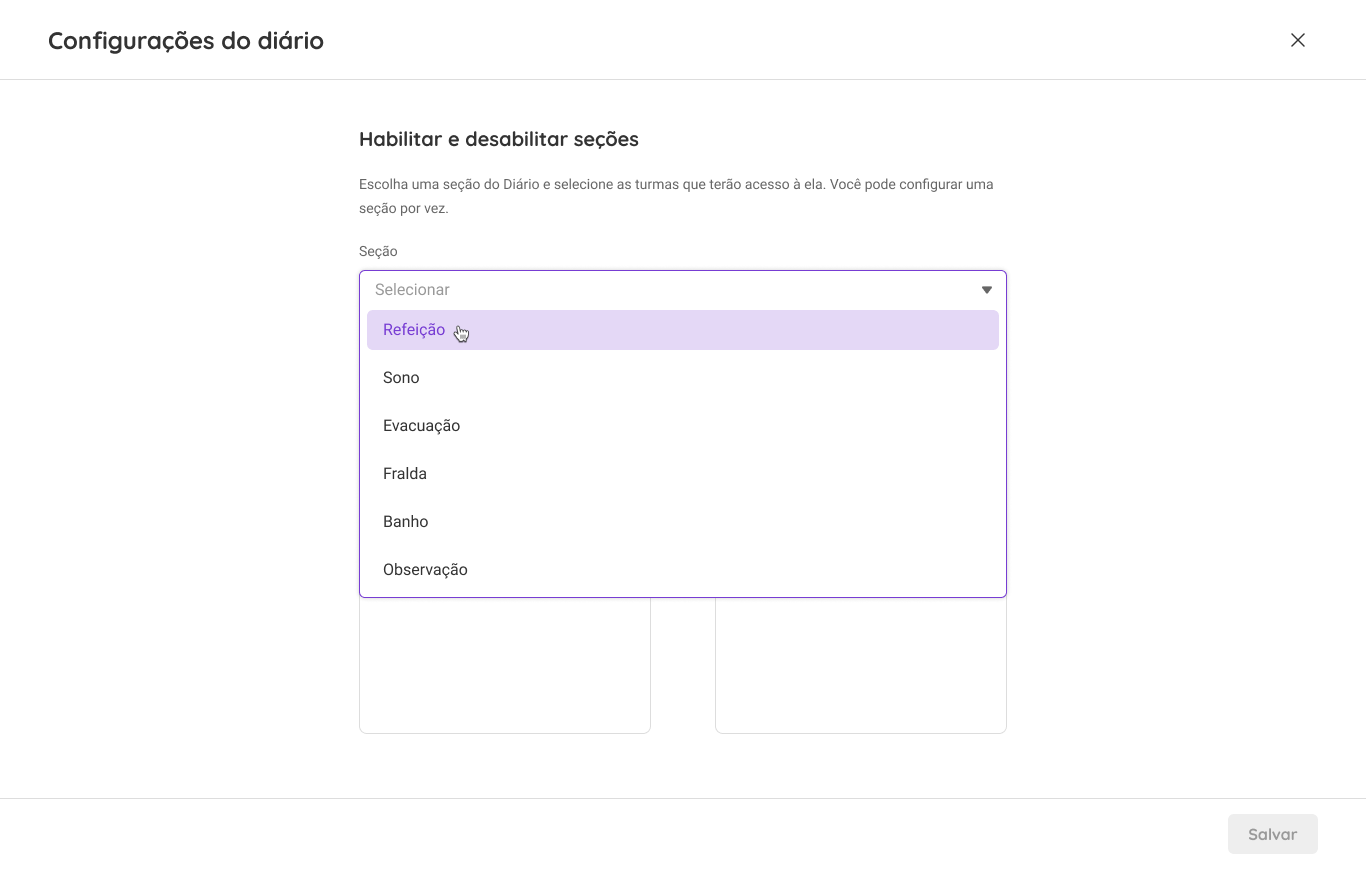Viewport: 1366px width, 870px height.
Task: Pick Evacuação in the dropdown
Action: coord(683,426)
